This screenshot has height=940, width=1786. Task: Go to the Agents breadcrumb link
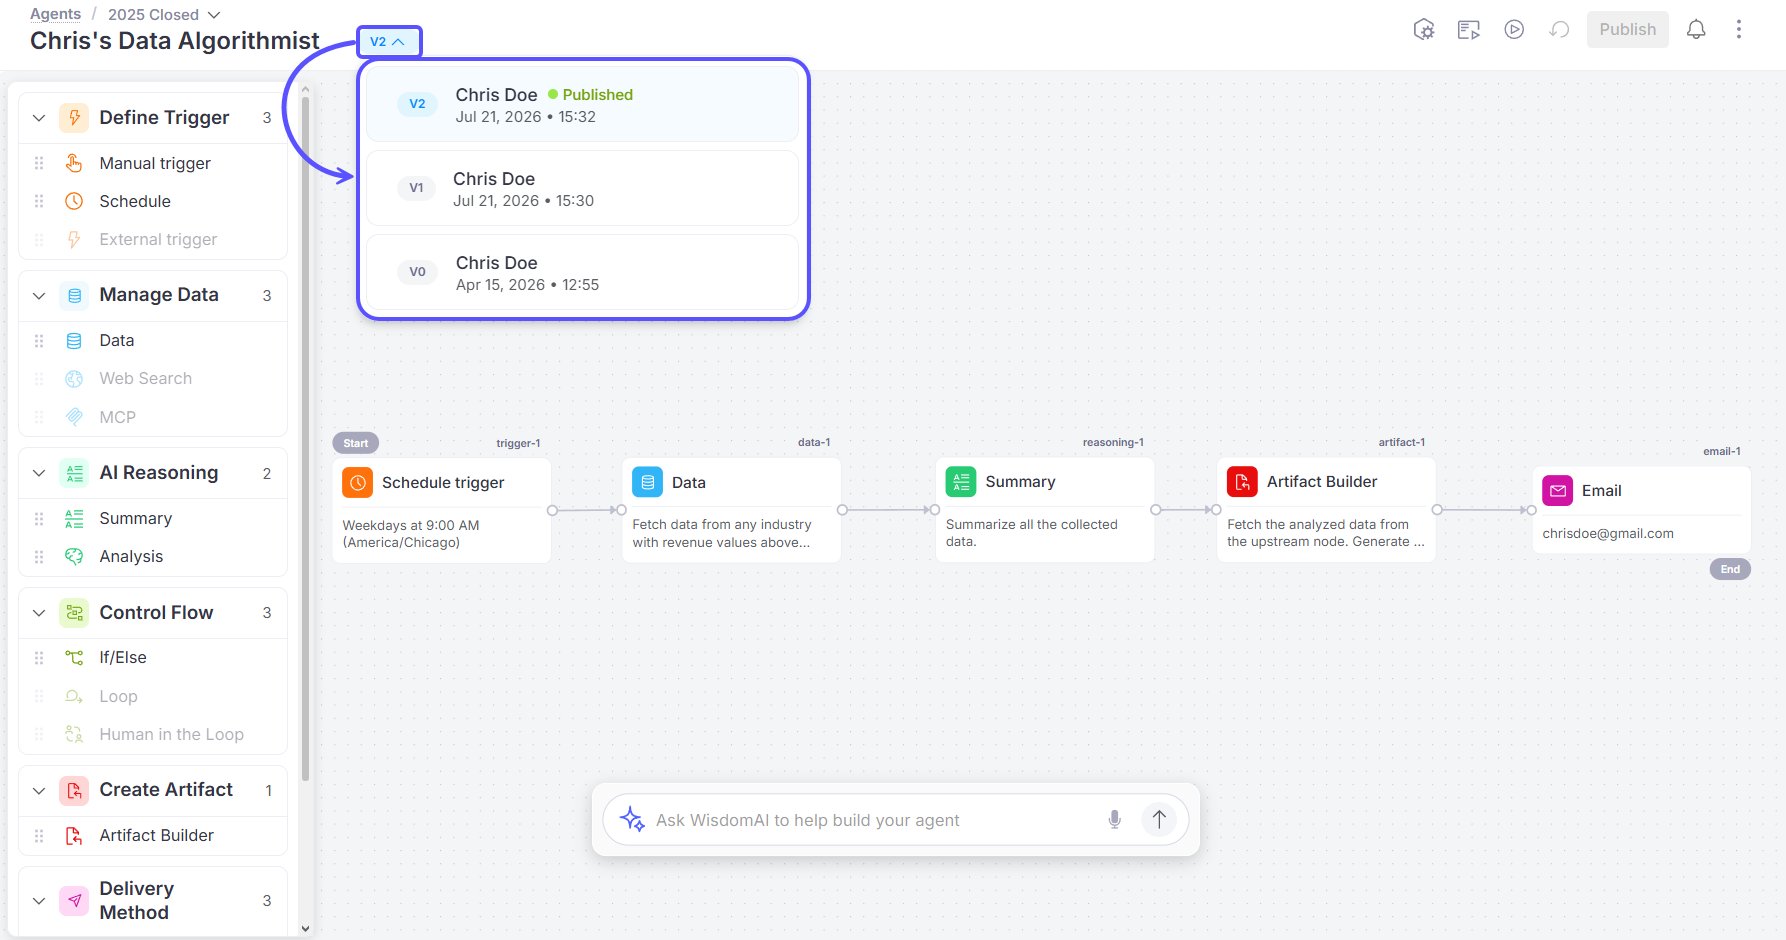55,14
